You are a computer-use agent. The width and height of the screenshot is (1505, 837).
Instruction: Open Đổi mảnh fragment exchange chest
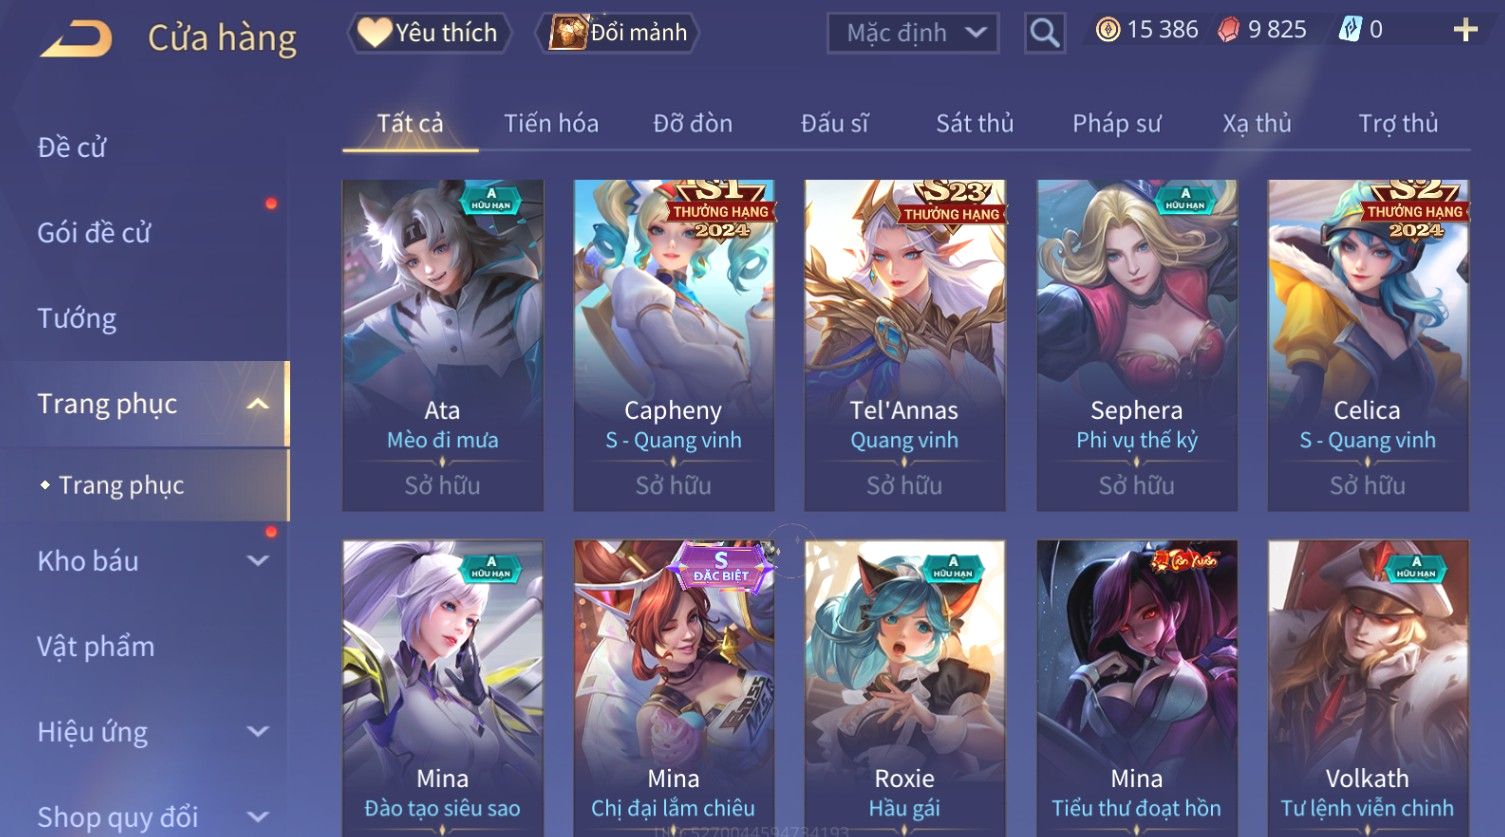click(x=617, y=33)
